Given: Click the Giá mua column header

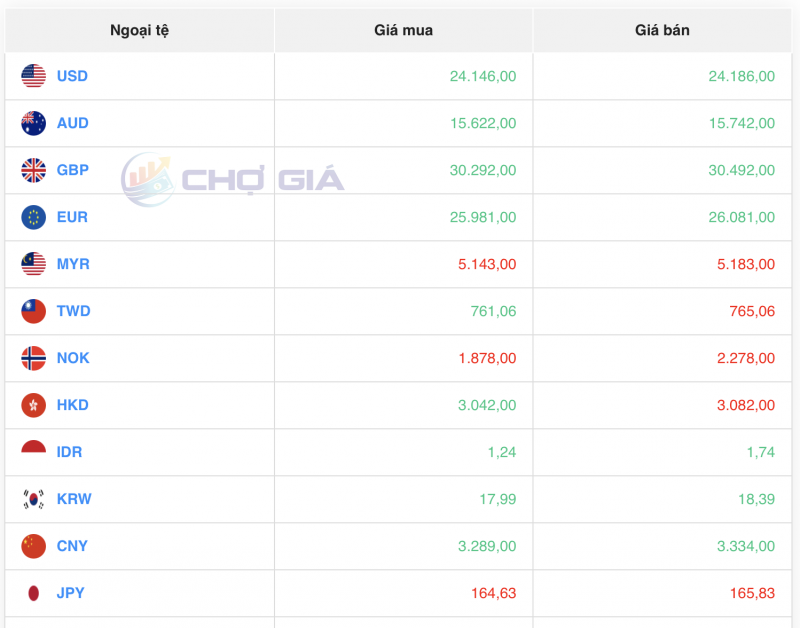Looking at the screenshot, I should tap(404, 30).
